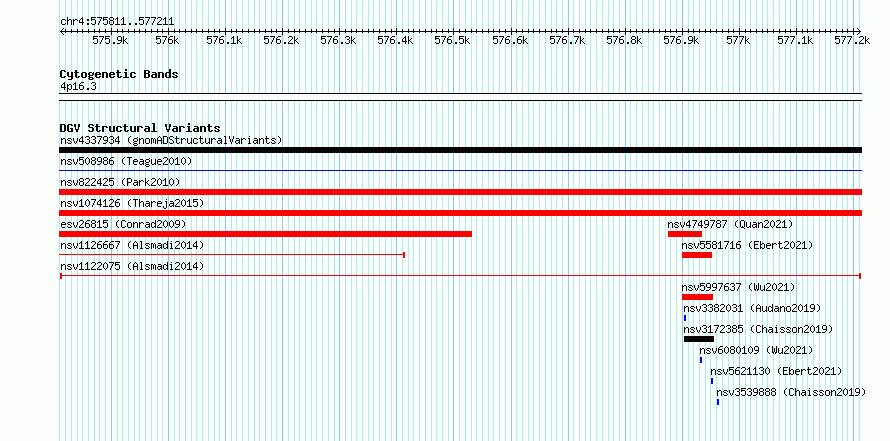Click the small blue nsv3539888 marker

(718, 402)
